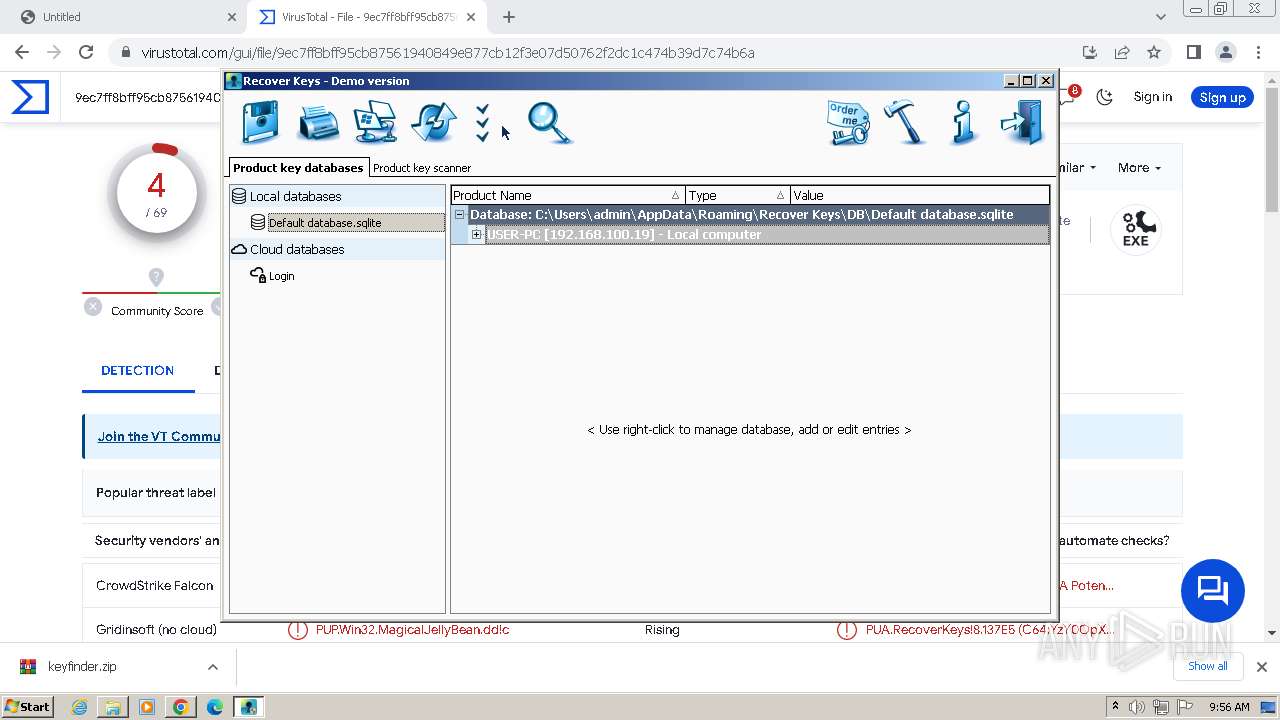This screenshot has width=1280, height=720.
Task: Click the VirusTotal logo
Action: point(30,97)
